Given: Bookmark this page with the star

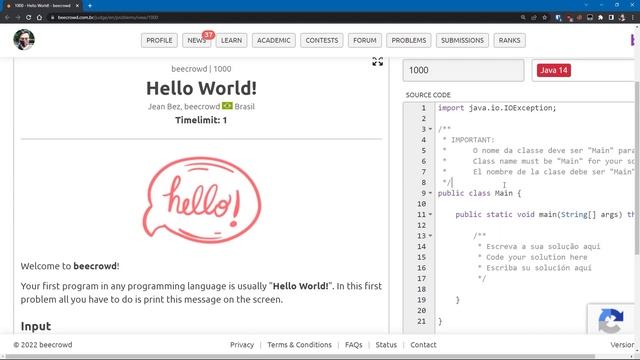Looking at the screenshot, I should click(544, 18).
